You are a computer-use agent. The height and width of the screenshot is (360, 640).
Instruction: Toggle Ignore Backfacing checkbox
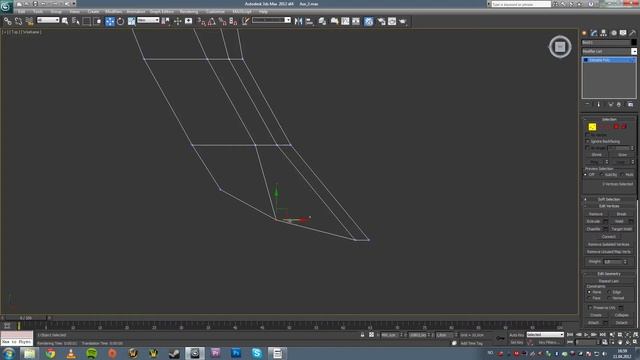click(x=588, y=141)
